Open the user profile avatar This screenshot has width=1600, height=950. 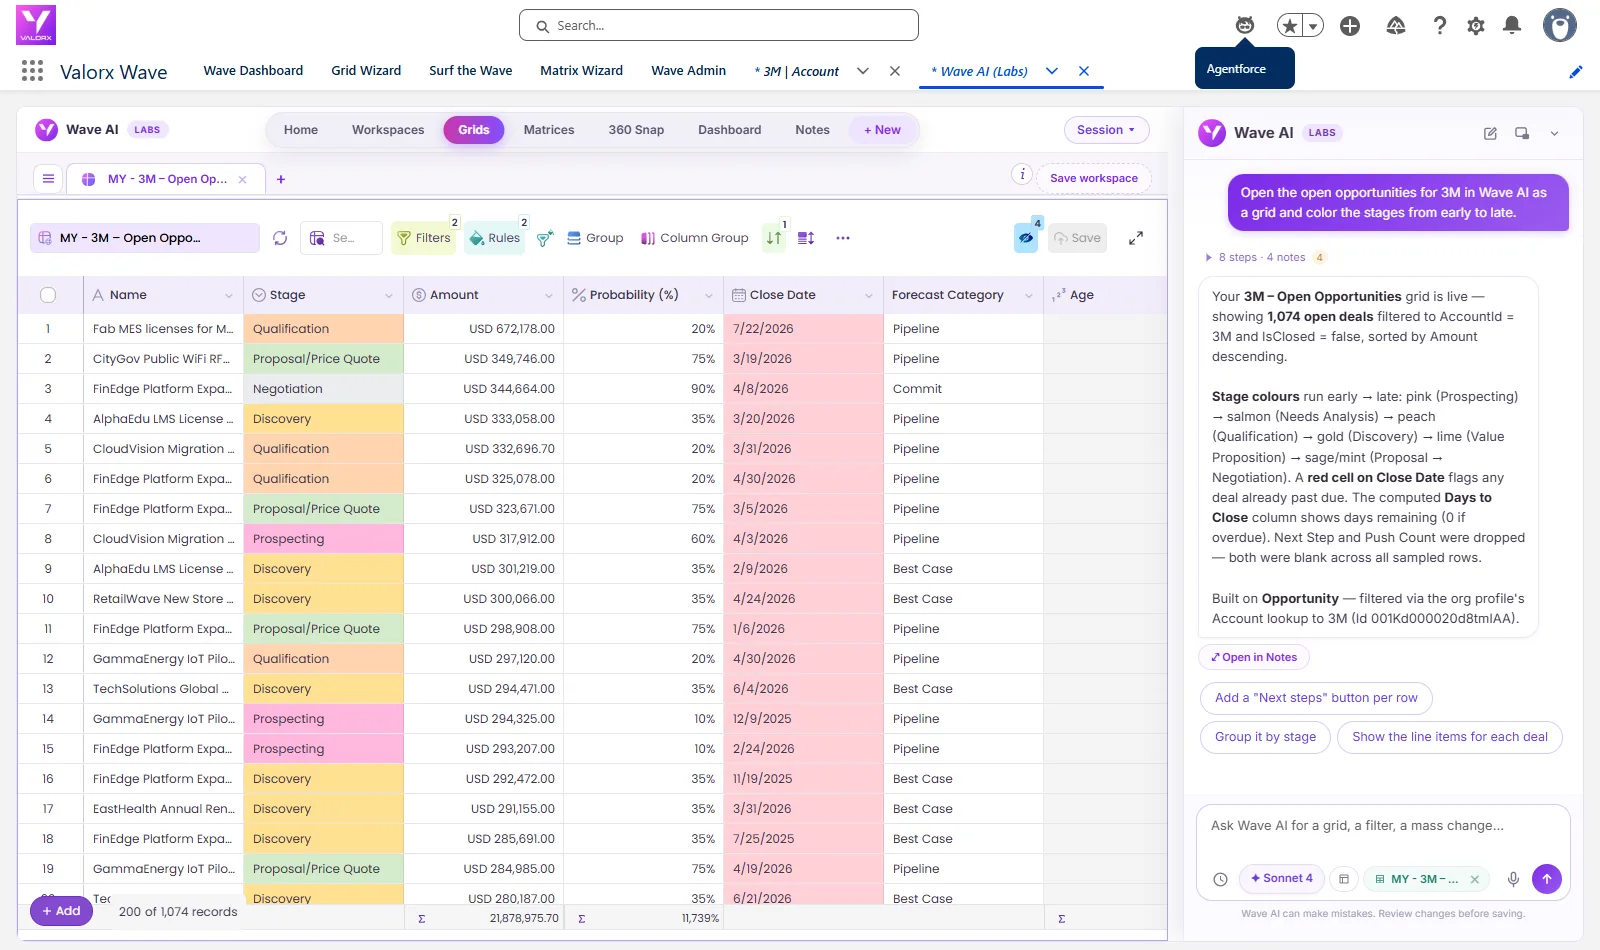point(1559,26)
